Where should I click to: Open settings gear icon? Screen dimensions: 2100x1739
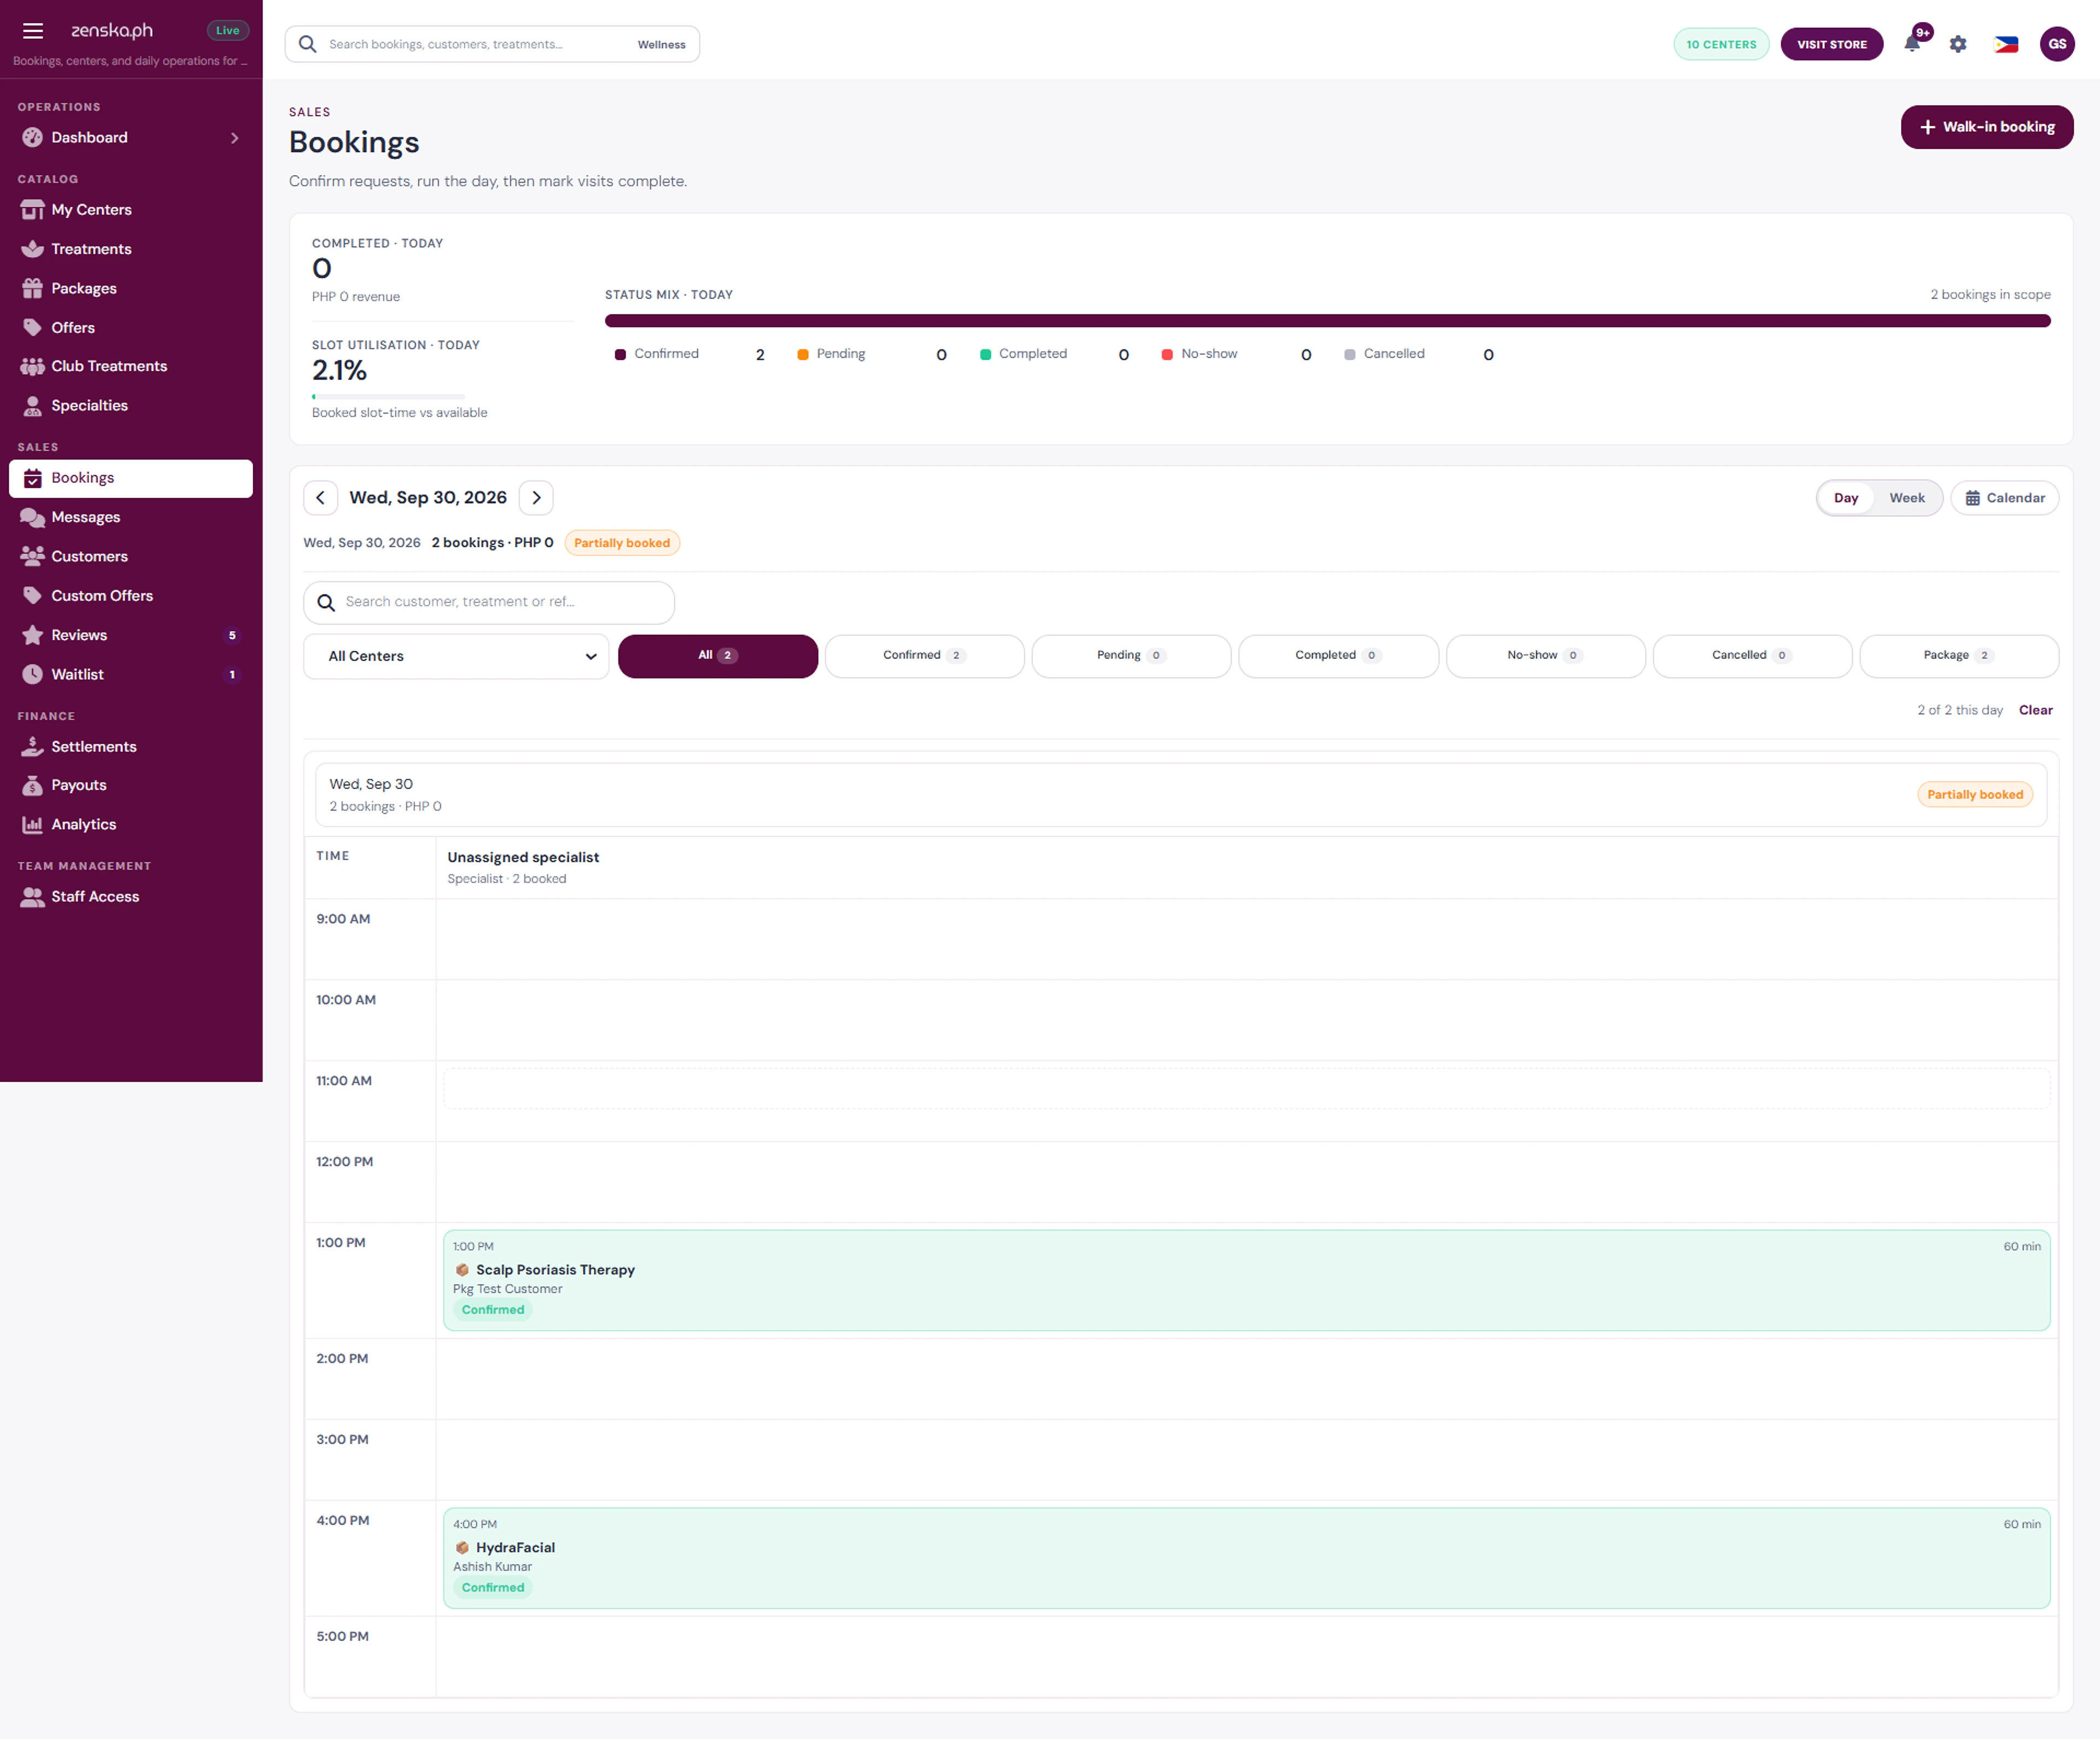click(1958, 44)
